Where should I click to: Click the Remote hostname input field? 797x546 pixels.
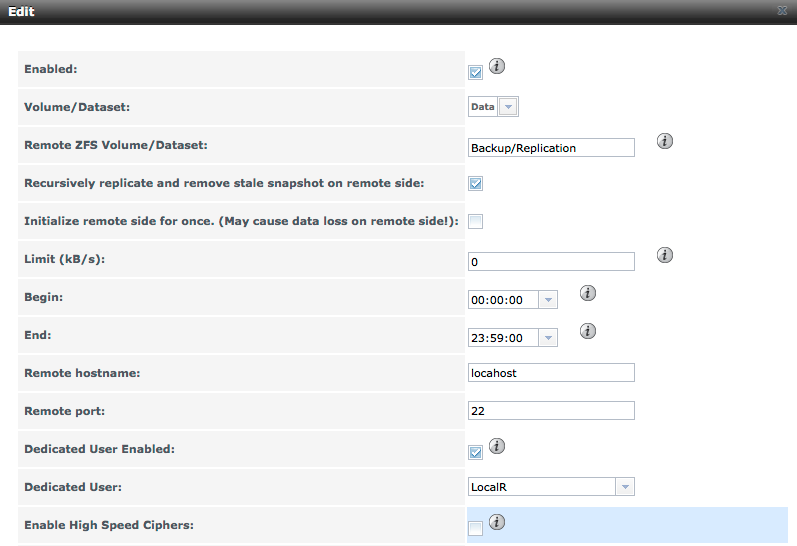(x=551, y=373)
